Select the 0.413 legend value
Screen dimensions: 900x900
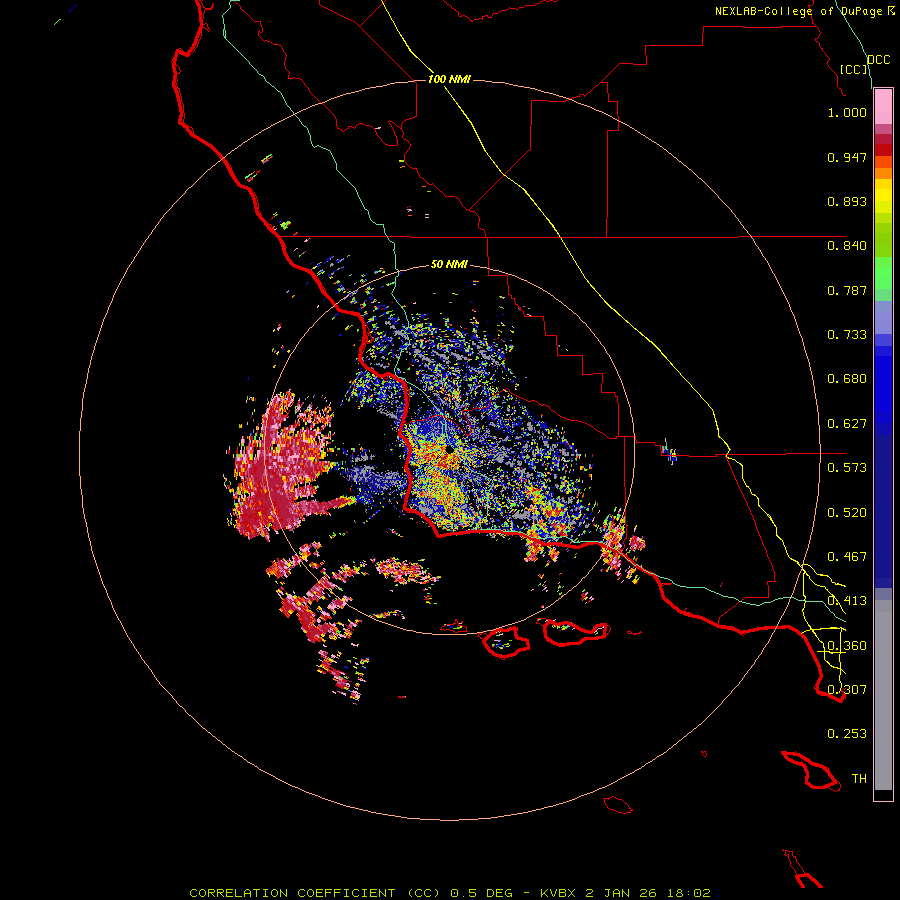click(847, 601)
